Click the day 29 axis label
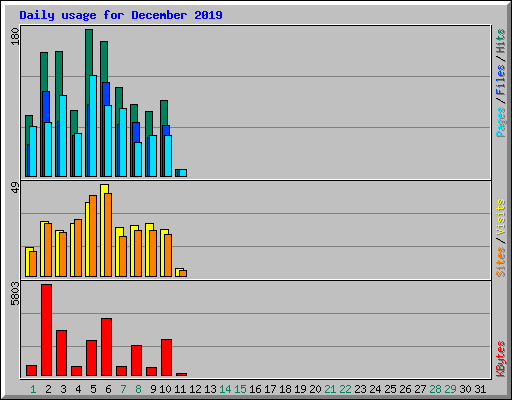The width and height of the screenshot is (512, 400). 450,389
